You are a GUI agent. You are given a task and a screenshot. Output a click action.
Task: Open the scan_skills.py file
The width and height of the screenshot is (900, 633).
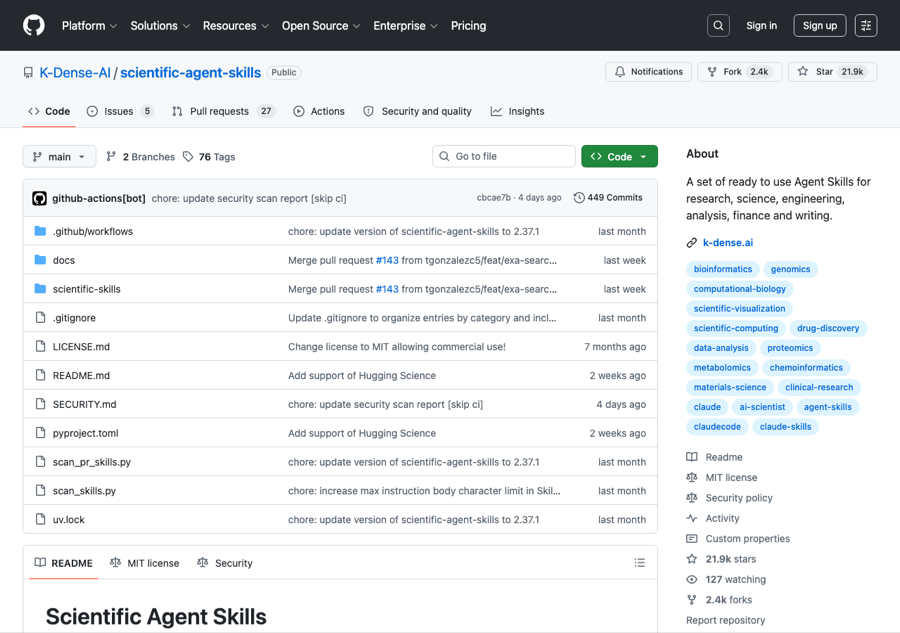[84, 491]
